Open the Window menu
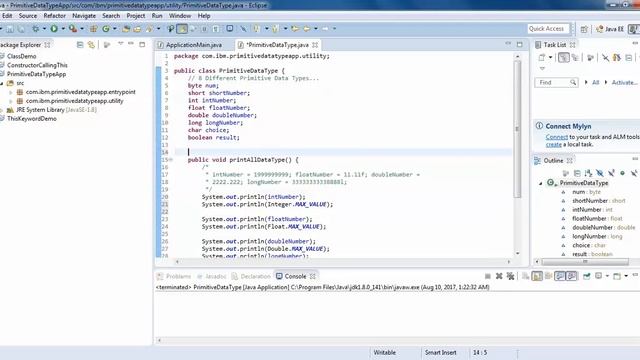The width and height of the screenshot is (640, 360). pos(180,16)
